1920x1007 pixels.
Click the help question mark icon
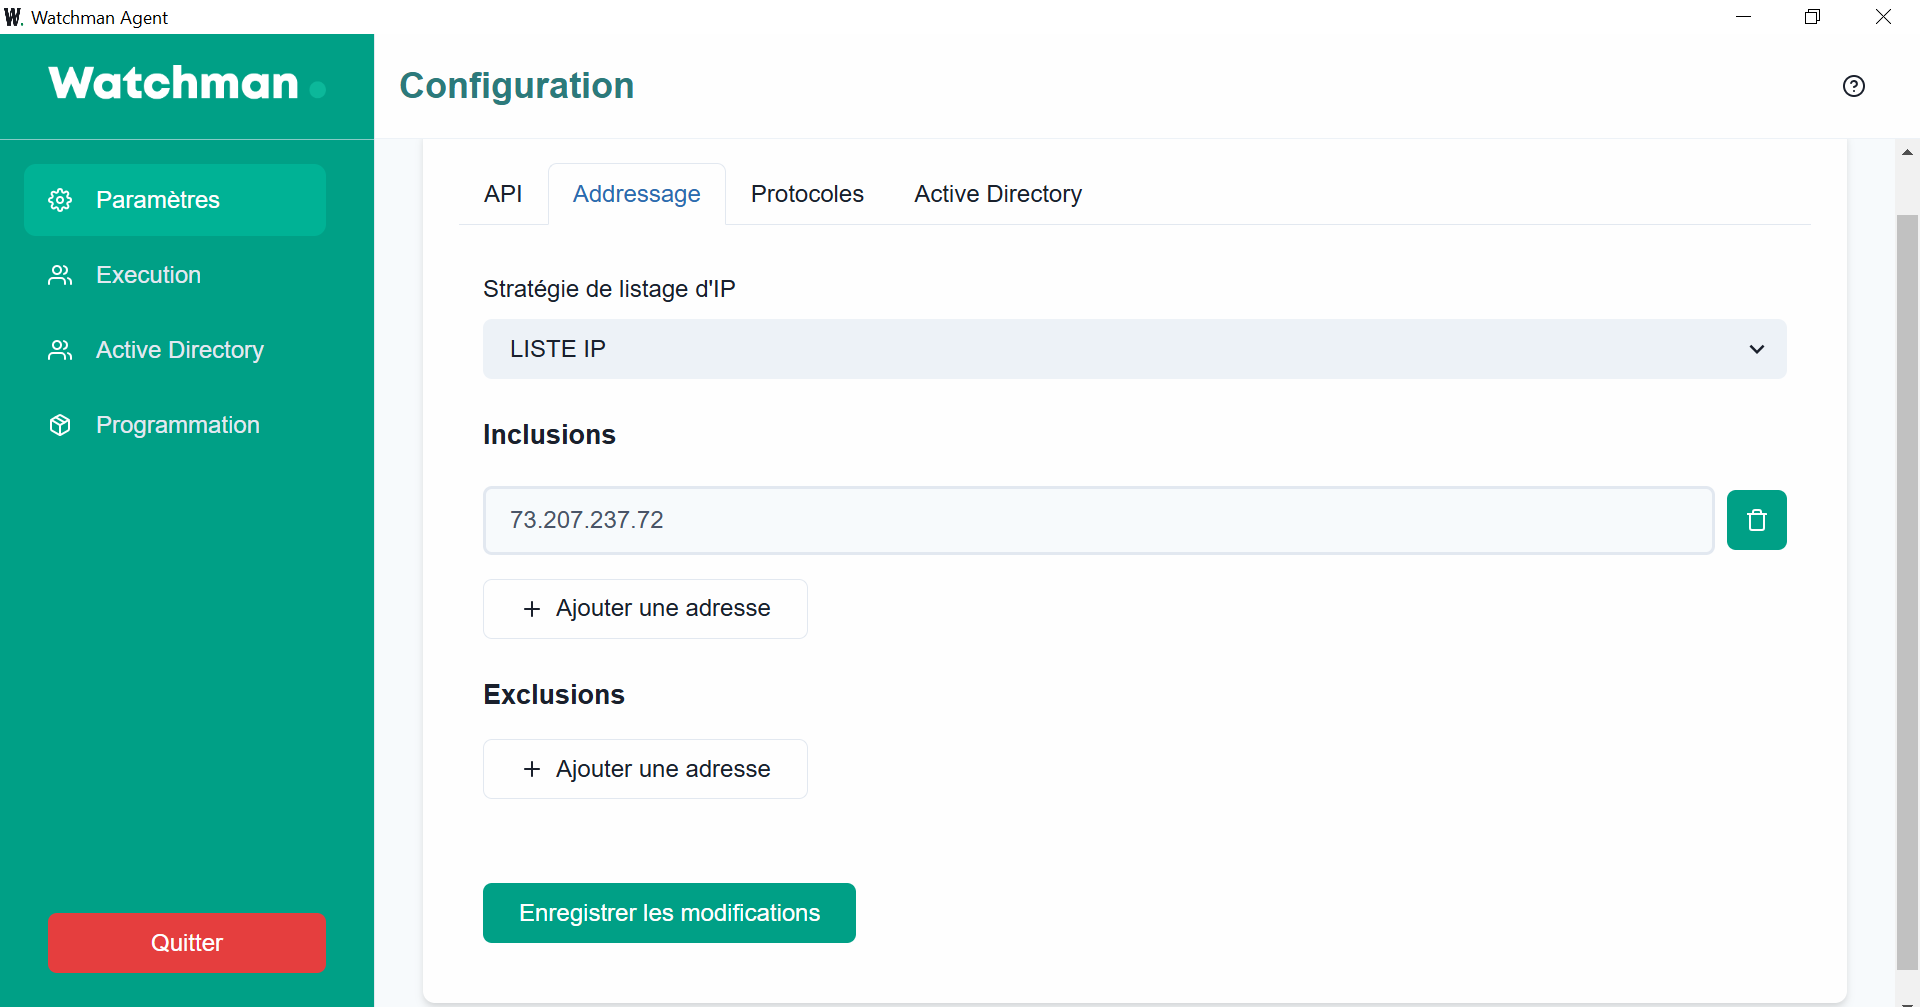pyautogui.click(x=1853, y=86)
